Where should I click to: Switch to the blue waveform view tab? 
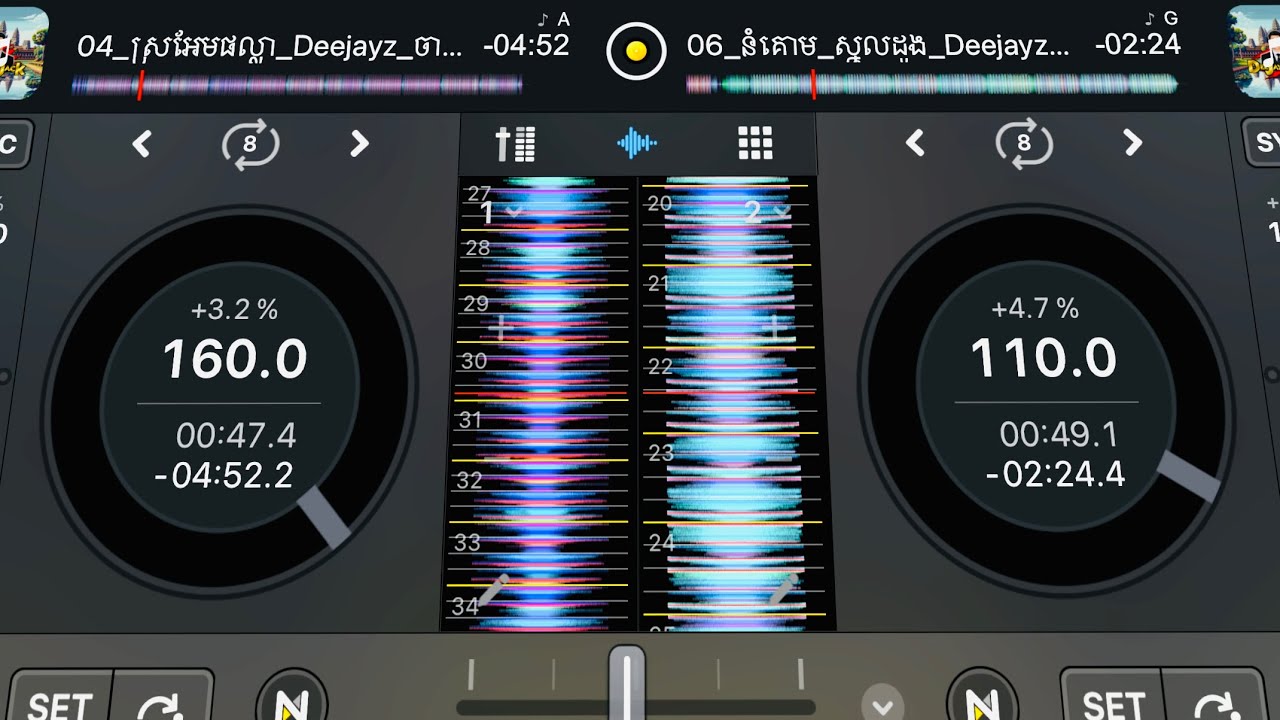click(x=637, y=144)
